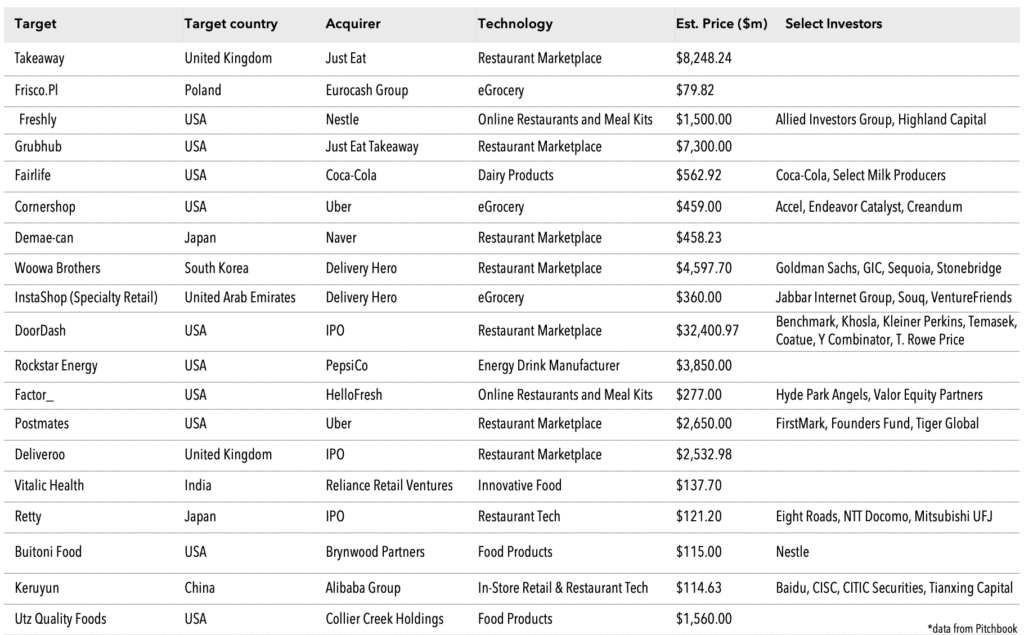Click the Reliance Retail Ventures acquirer
Image resolution: width=1024 pixels, height=635 pixels.
coord(389,485)
